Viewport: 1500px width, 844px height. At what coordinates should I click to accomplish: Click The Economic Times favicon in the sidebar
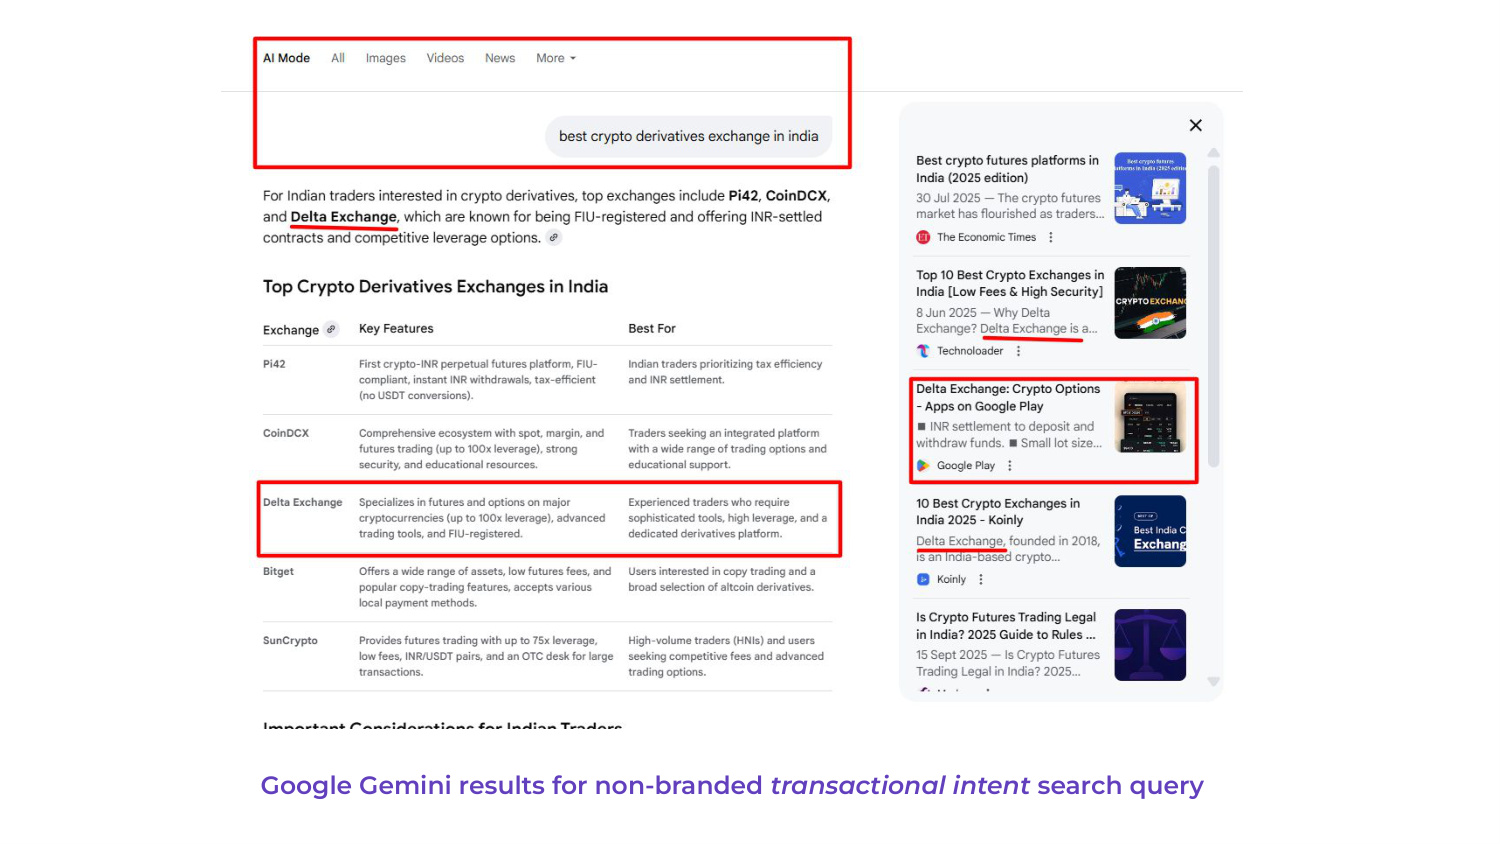(923, 237)
